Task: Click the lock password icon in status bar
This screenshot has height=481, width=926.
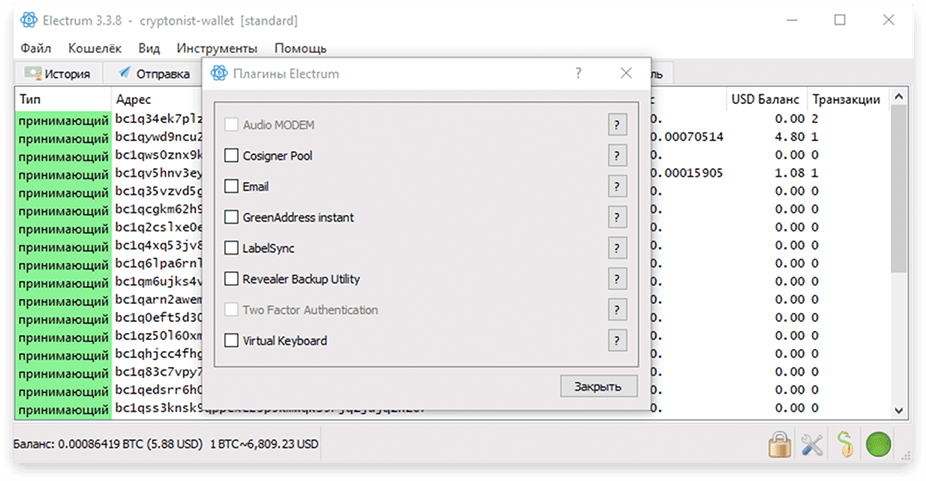Action: pyautogui.click(x=780, y=444)
